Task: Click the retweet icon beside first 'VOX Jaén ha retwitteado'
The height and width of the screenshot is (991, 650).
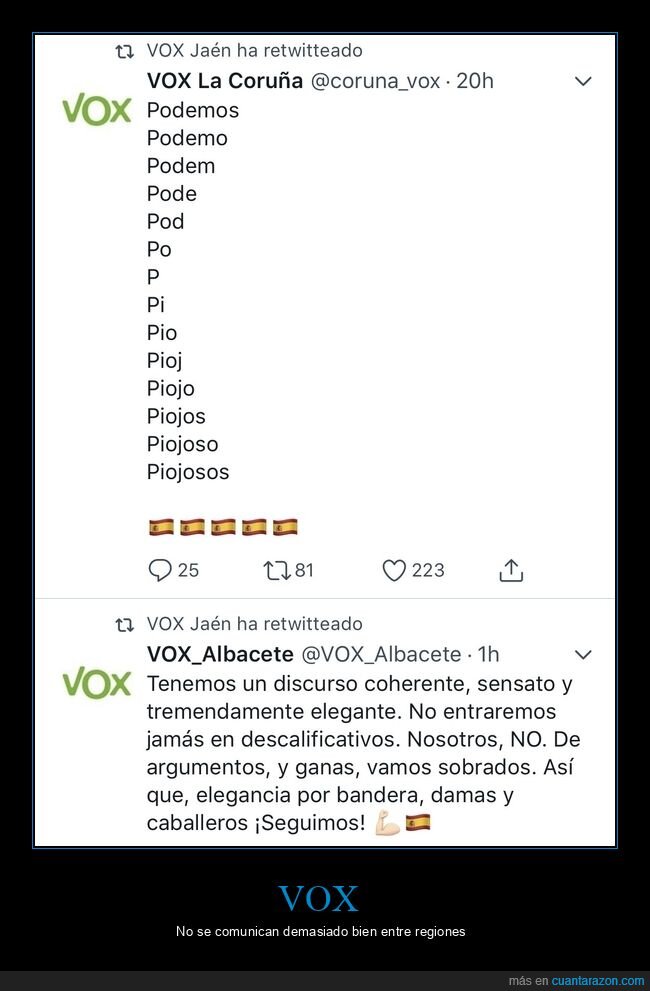Action: pyautogui.click(x=125, y=51)
